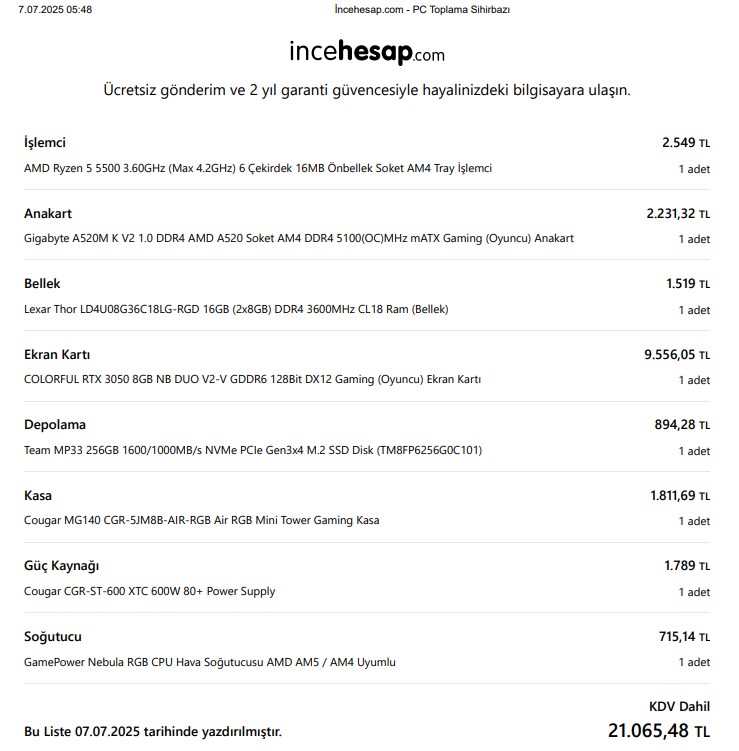This screenshot has height=751, width=739.
Task: Click the COLORFUL RTX 3050 graphics card description
Action: [x=252, y=379]
